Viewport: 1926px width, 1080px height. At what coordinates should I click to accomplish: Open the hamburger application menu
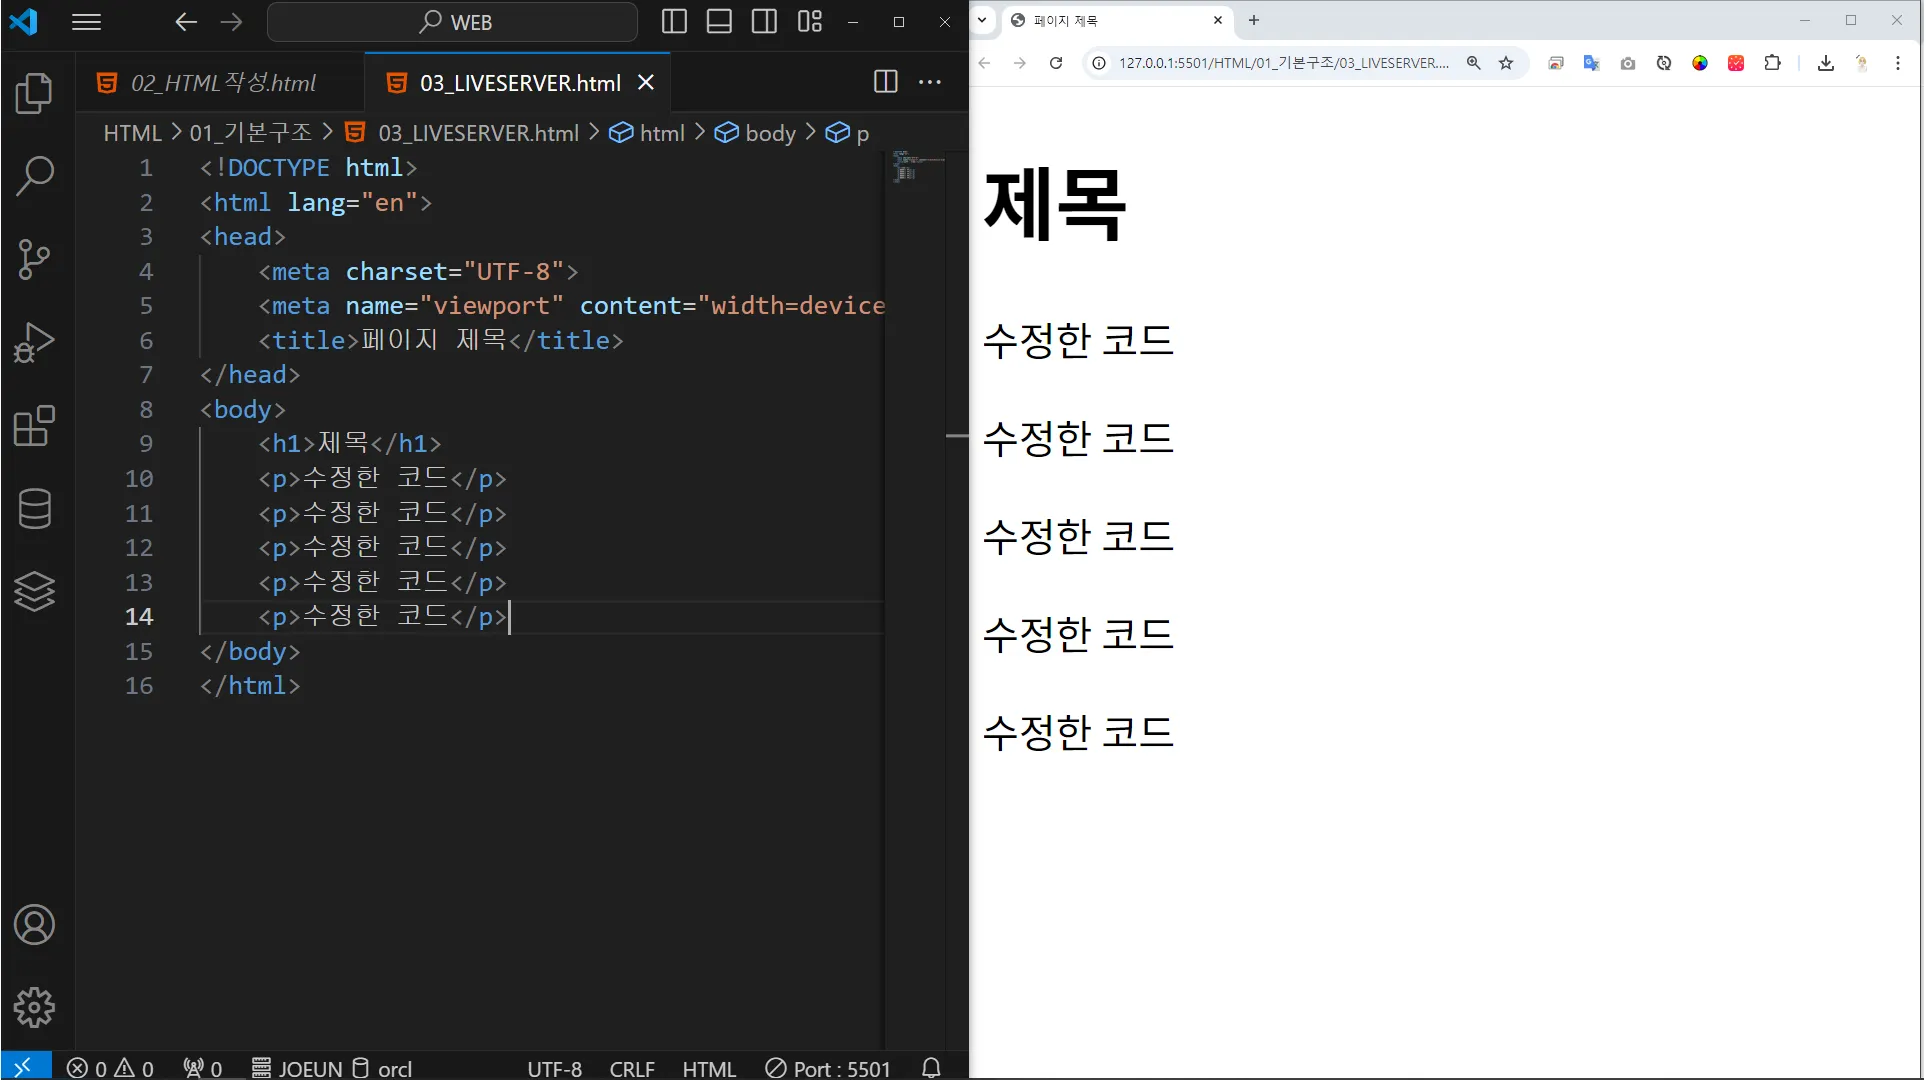tap(87, 22)
